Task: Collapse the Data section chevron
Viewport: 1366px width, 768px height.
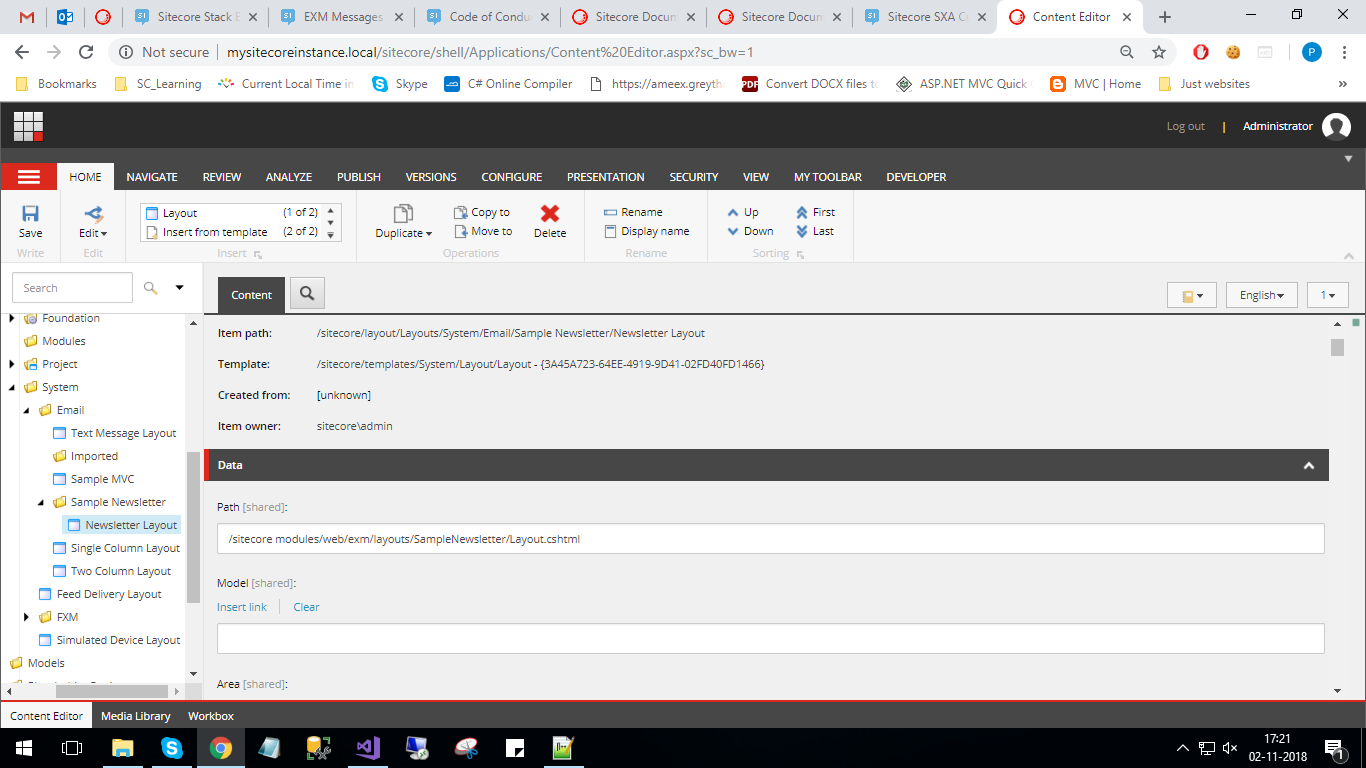Action: [x=1309, y=465]
